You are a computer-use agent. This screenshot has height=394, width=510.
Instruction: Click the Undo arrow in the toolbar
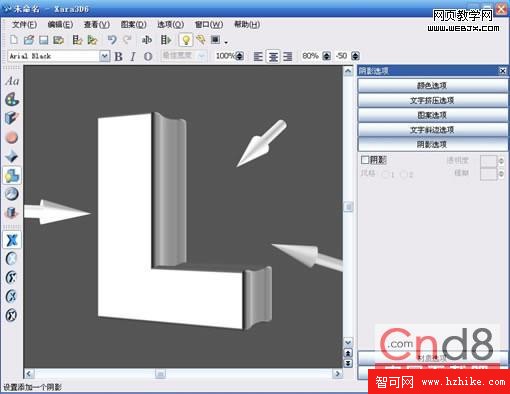[112, 40]
